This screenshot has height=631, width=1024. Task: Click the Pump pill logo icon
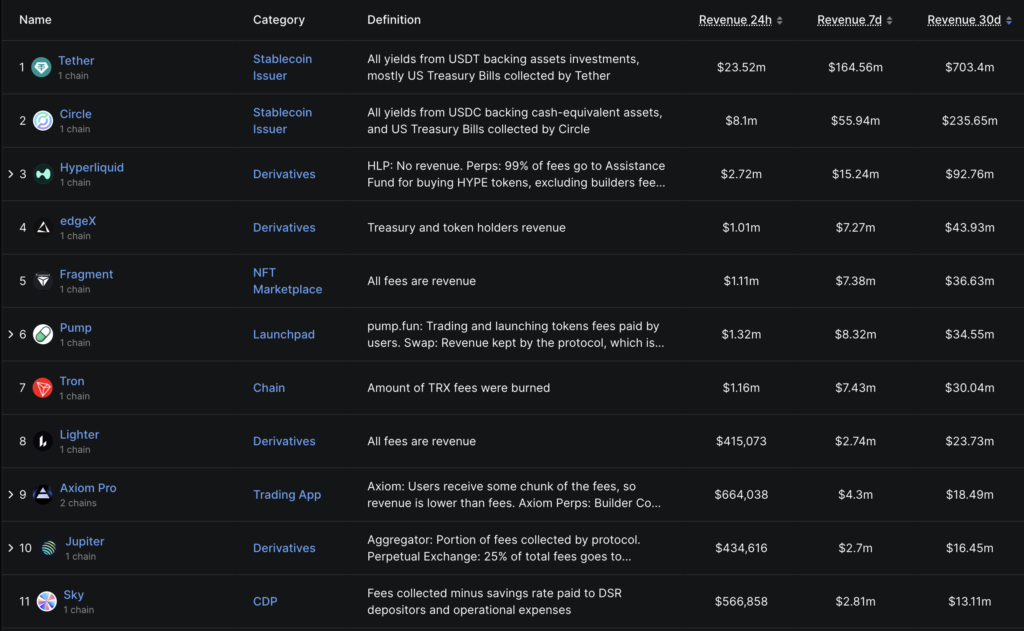tap(43, 334)
